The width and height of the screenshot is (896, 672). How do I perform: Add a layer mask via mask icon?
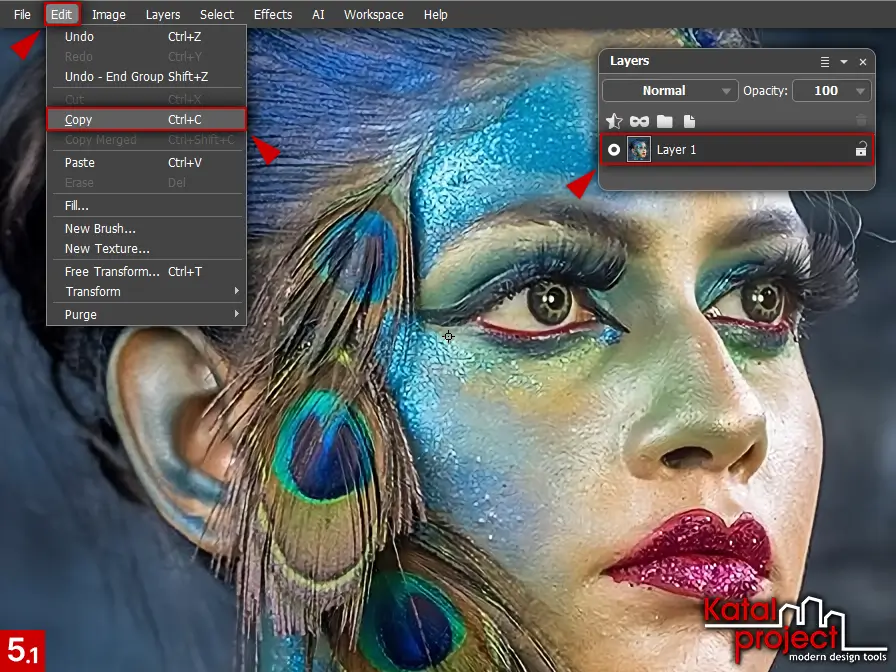pos(639,121)
